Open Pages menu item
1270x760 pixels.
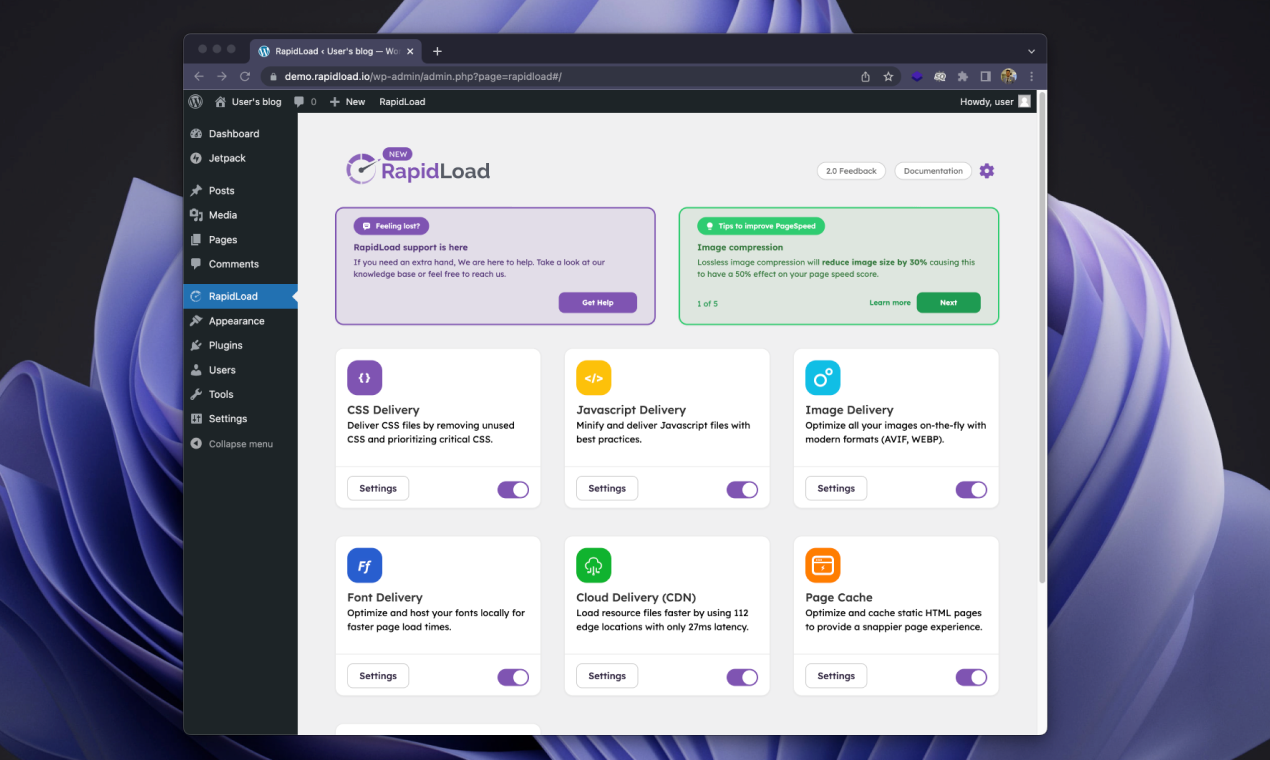(240, 240)
